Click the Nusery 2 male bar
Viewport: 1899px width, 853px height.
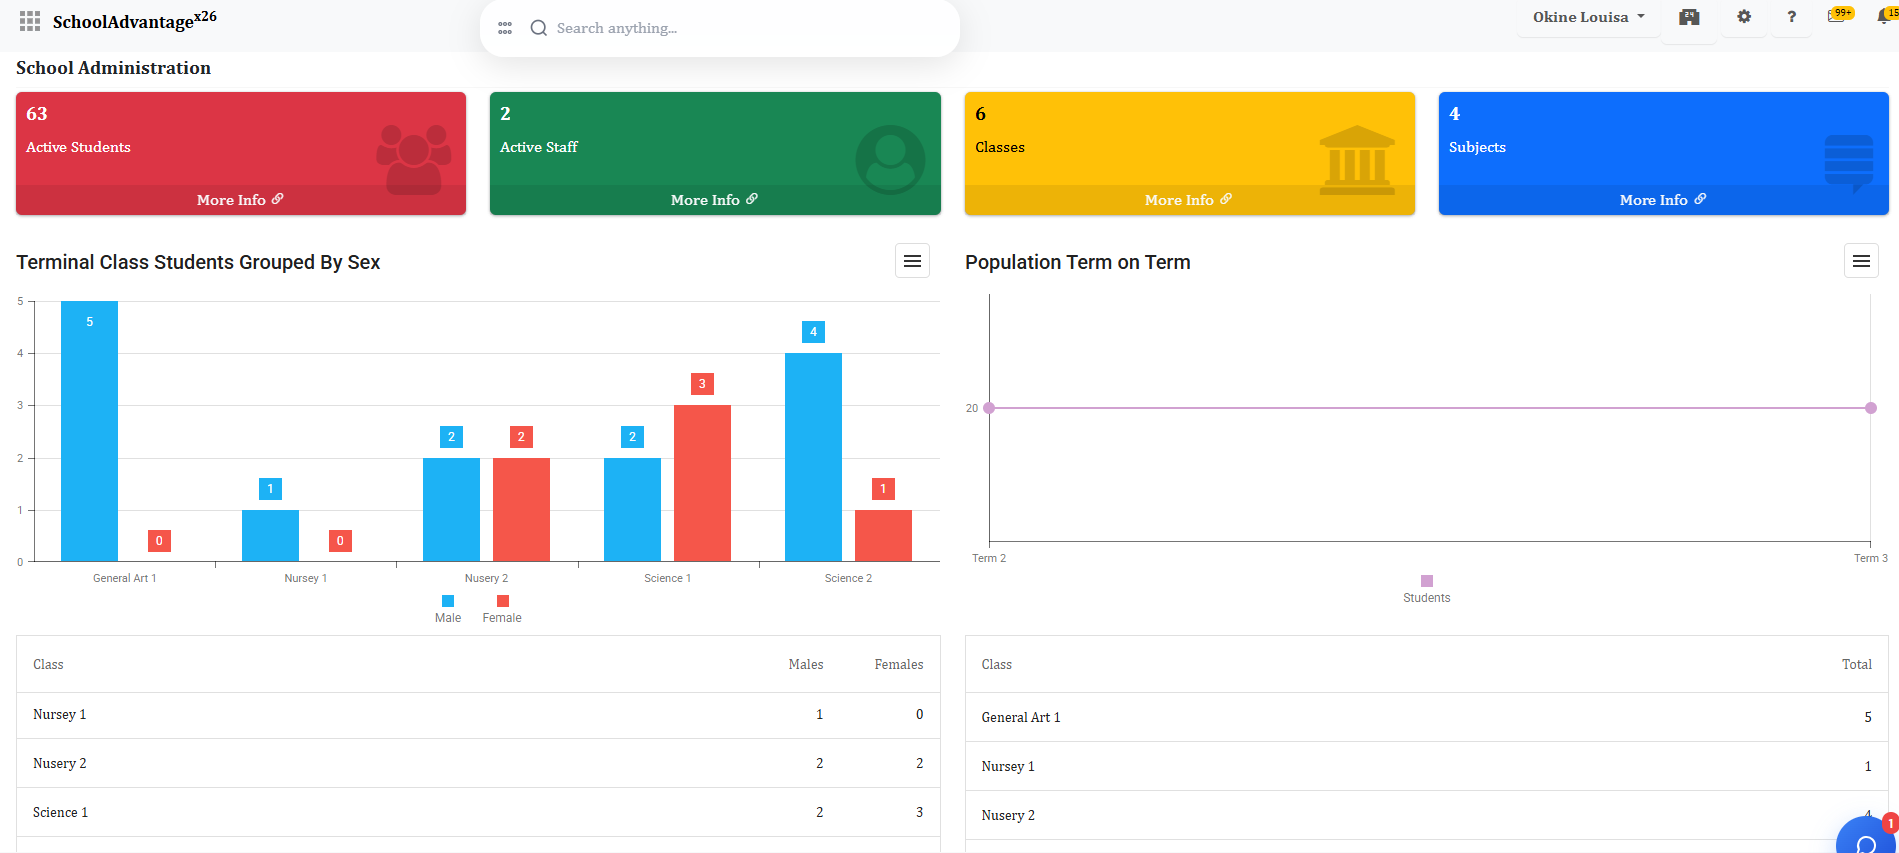coord(451,509)
